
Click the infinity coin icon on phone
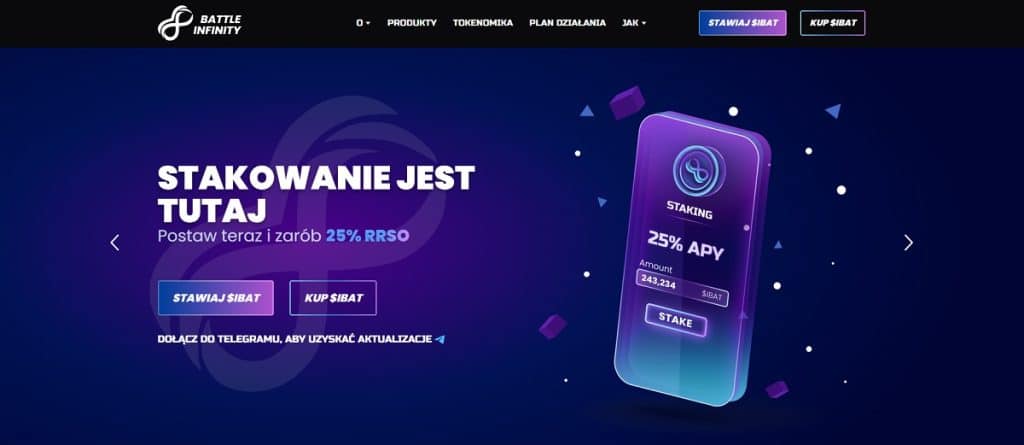(699, 171)
